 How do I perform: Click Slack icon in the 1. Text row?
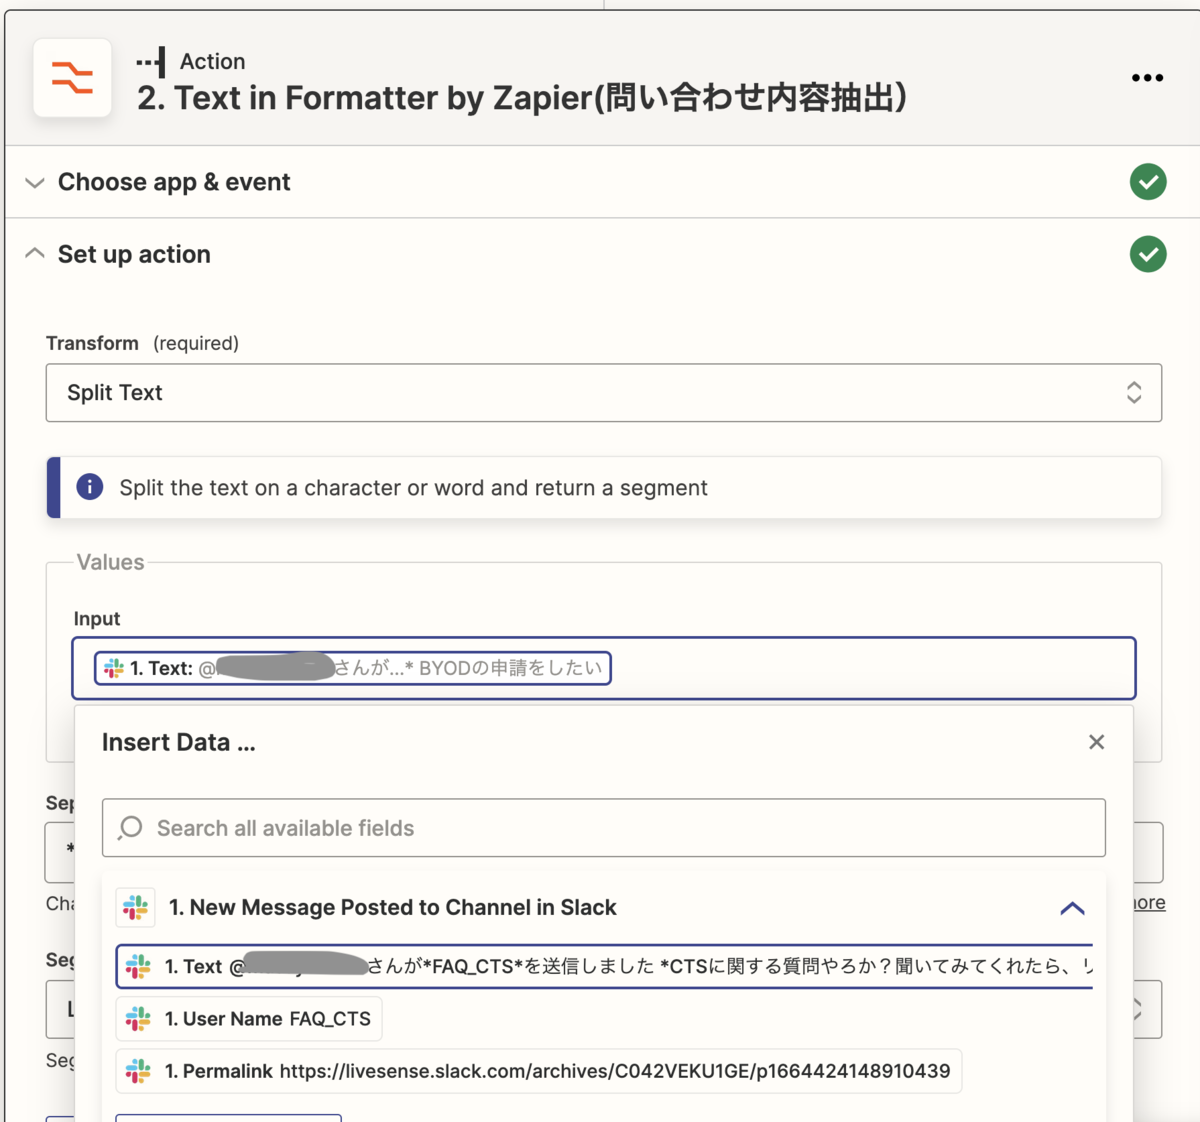coord(138,967)
